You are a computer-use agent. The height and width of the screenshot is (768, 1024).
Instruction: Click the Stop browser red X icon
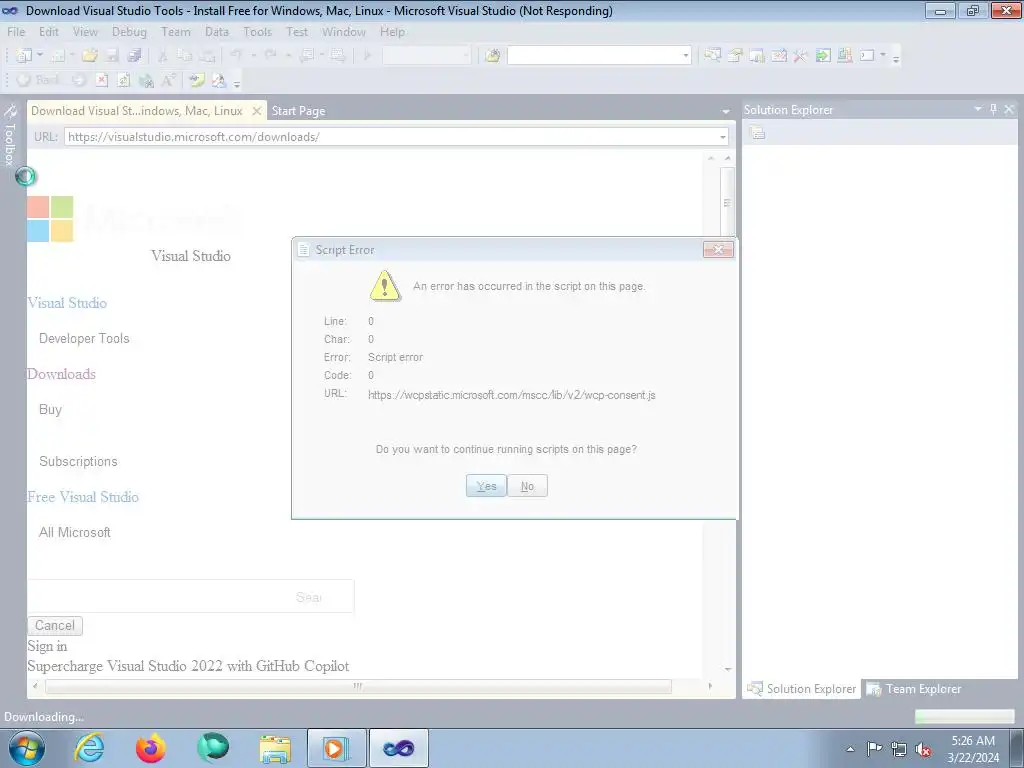pyautogui.click(x=101, y=80)
